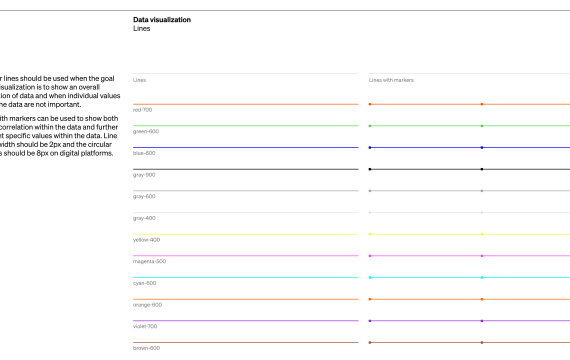Select the violet-700 line without markers
Screen dimensions: 570x360
(246, 321)
